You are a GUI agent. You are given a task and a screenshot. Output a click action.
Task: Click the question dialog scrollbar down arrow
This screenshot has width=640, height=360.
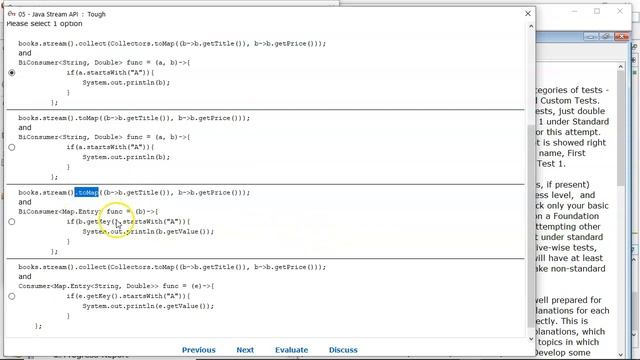pos(531,338)
